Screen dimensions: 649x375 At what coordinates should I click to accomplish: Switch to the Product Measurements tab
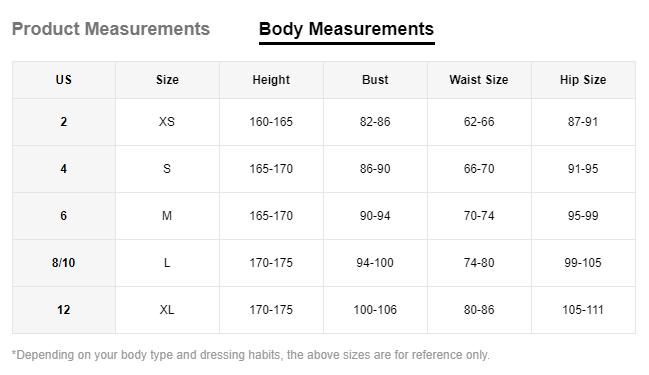click(111, 29)
